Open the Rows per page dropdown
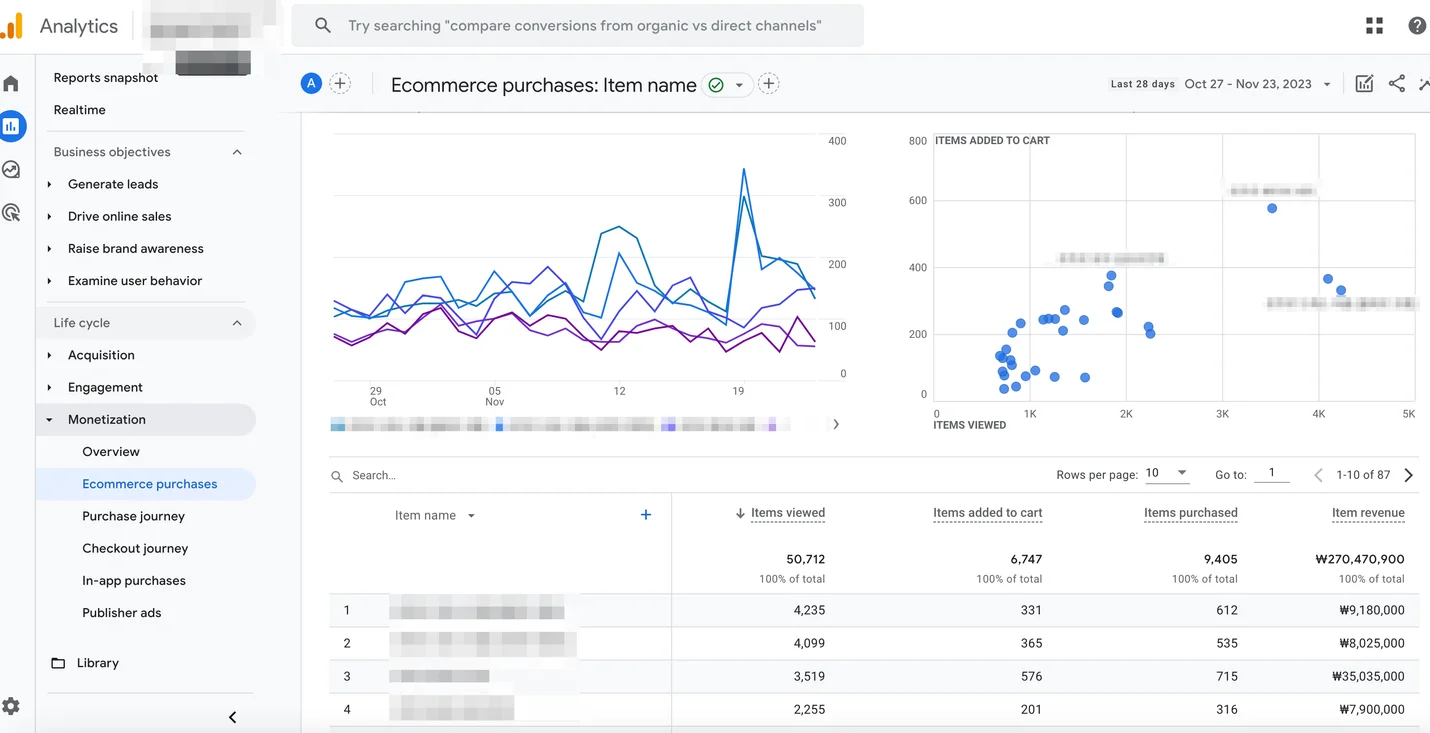This screenshot has width=1430, height=733. (x=1166, y=474)
